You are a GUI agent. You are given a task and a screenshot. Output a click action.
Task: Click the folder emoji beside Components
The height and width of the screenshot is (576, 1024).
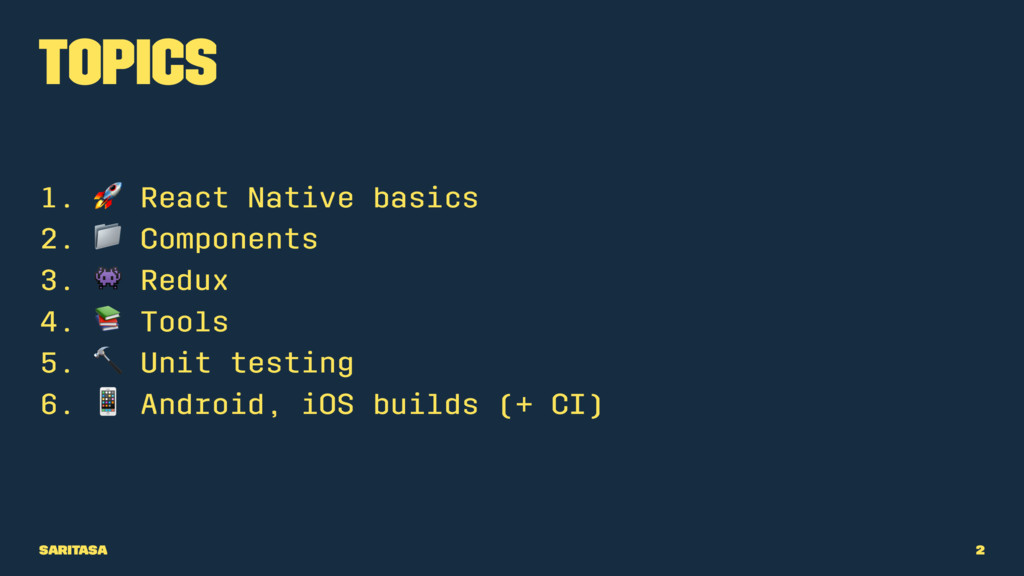click(x=108, y=236)
